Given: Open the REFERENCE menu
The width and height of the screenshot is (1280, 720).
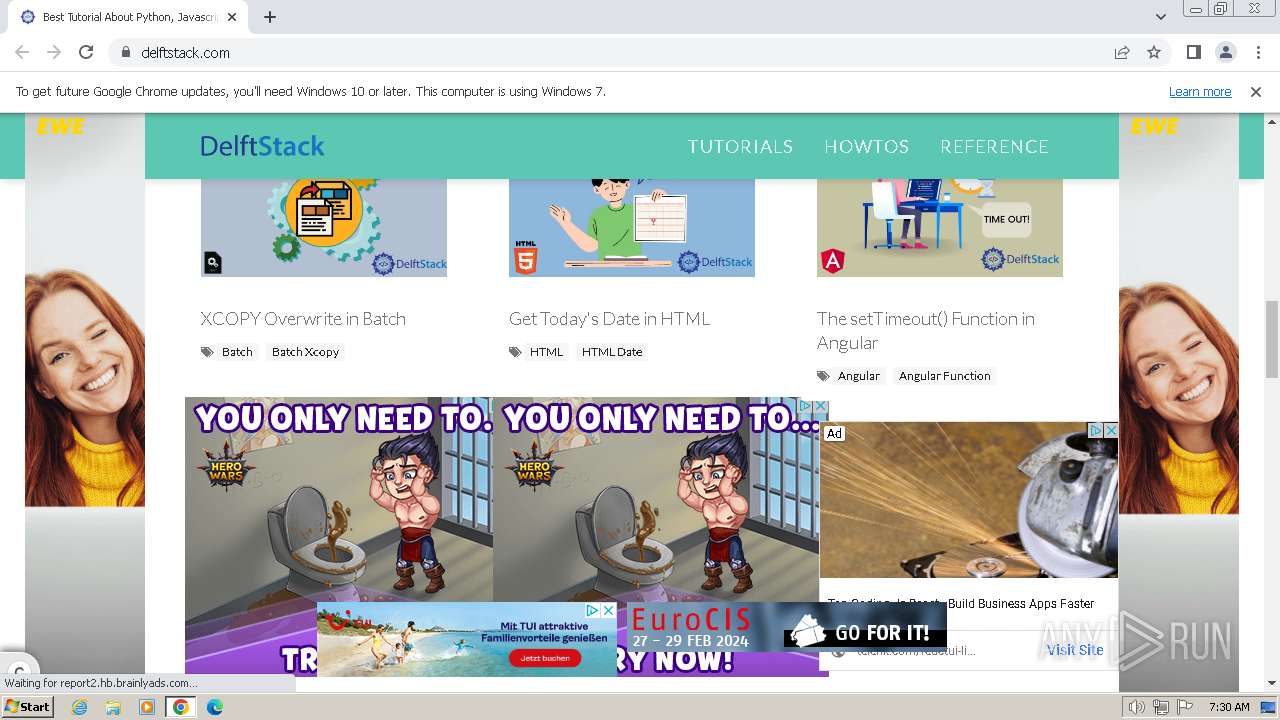Looking at the screenshot, I should [994, 146].
